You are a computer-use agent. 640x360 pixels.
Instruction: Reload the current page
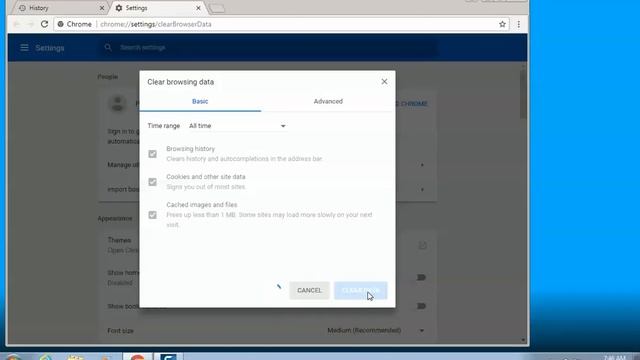[x=44, y=24]
